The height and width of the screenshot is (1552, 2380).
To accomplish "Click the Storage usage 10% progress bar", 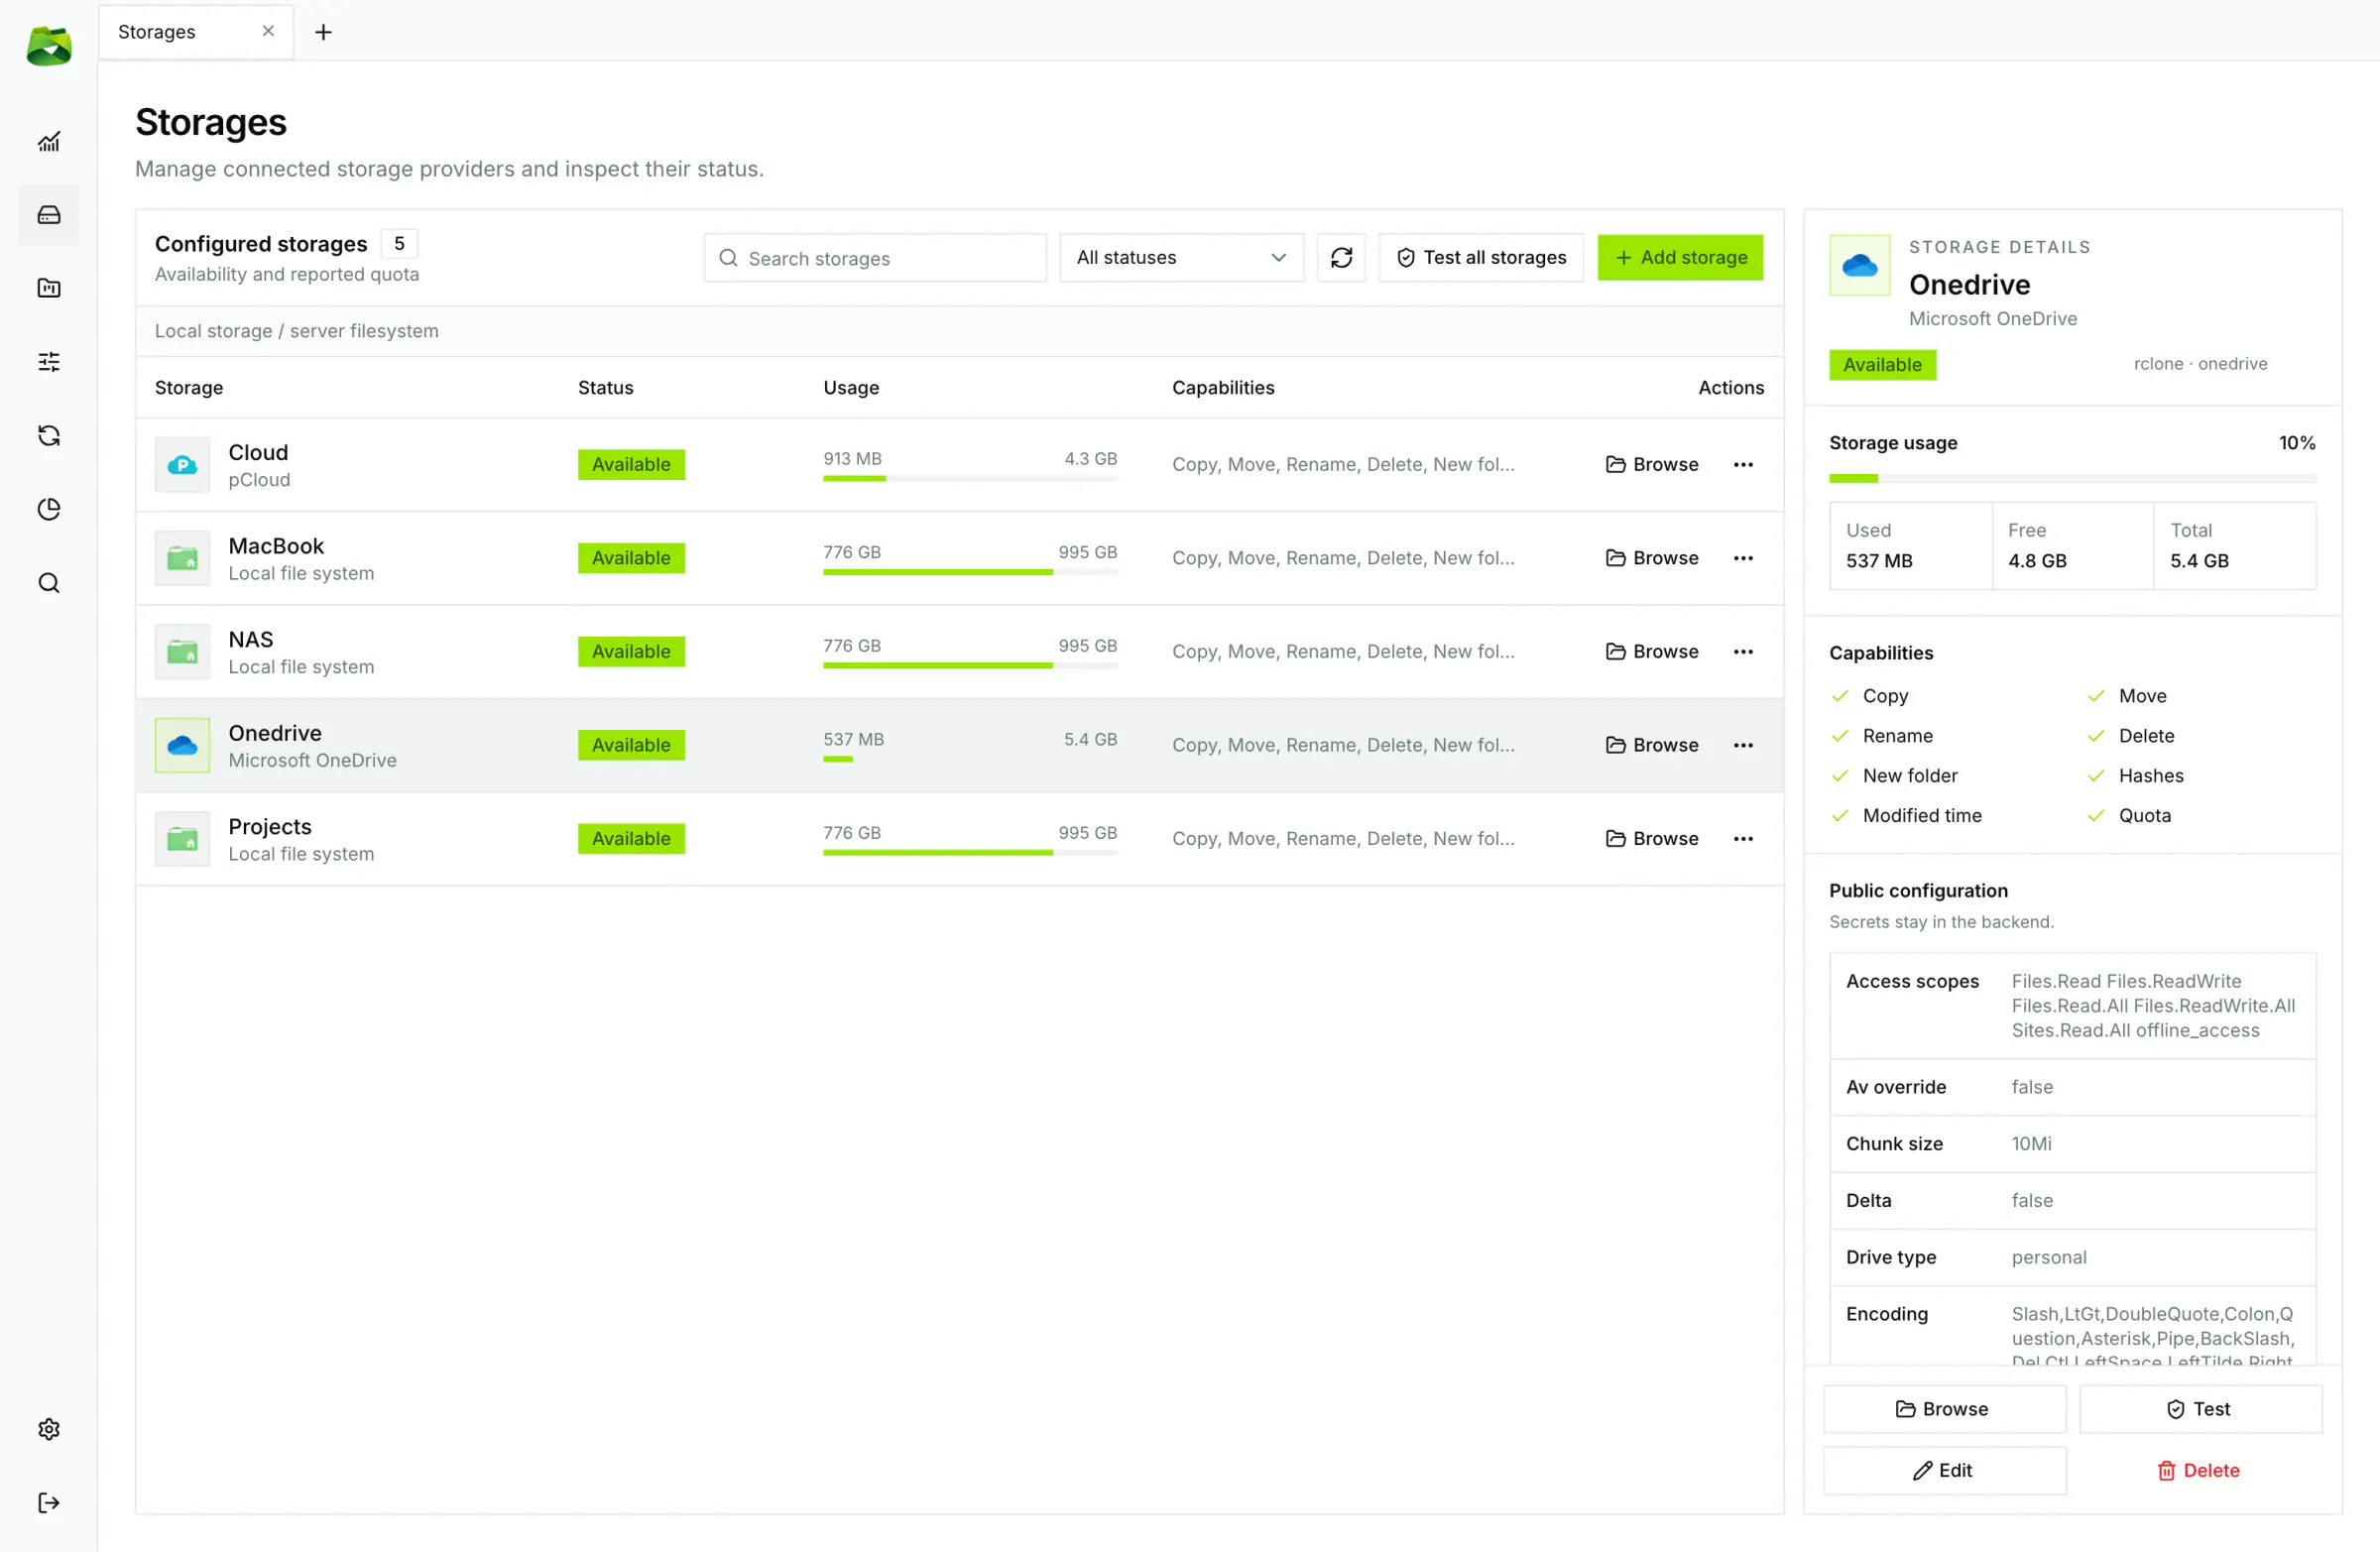I will click(x=2072, y=479).
